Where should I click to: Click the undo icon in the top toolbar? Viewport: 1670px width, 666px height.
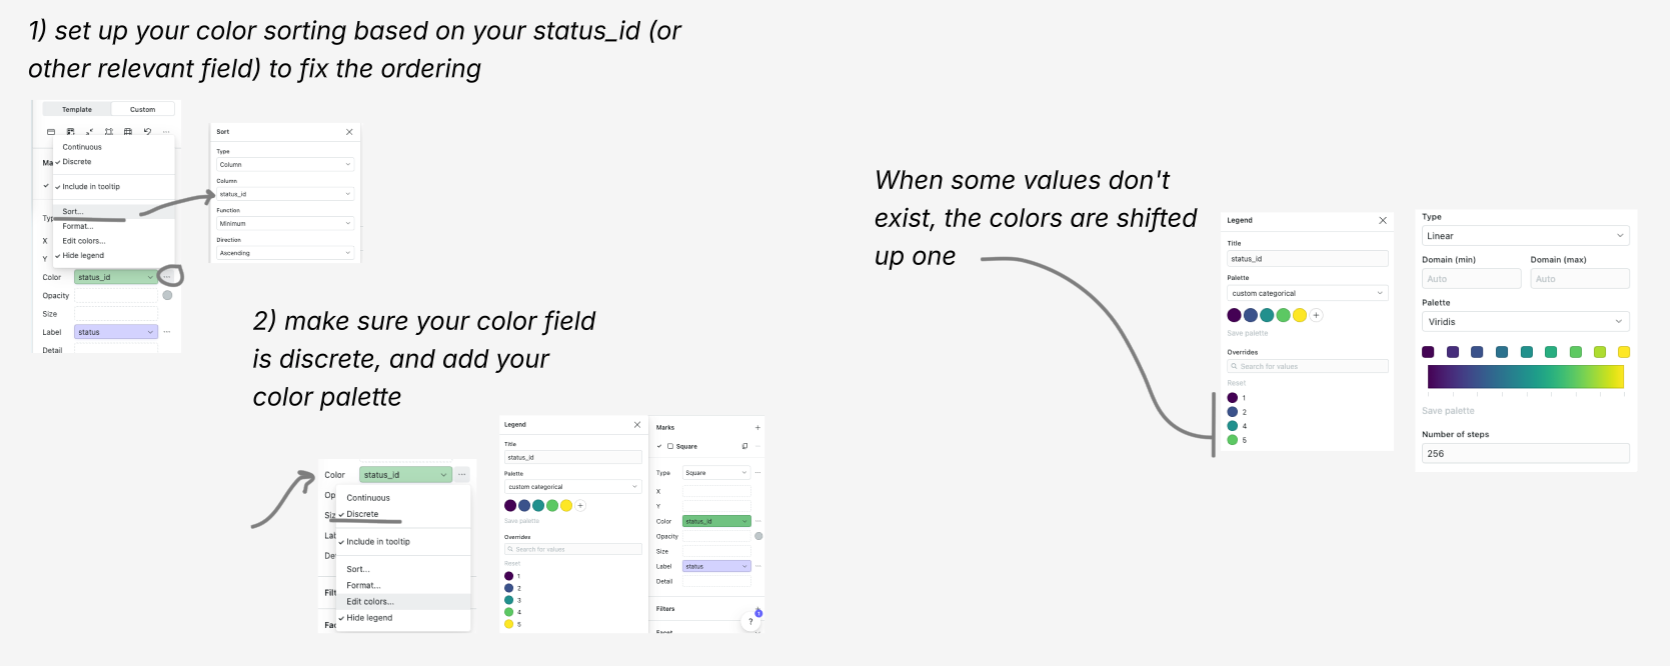coord(147,132)
